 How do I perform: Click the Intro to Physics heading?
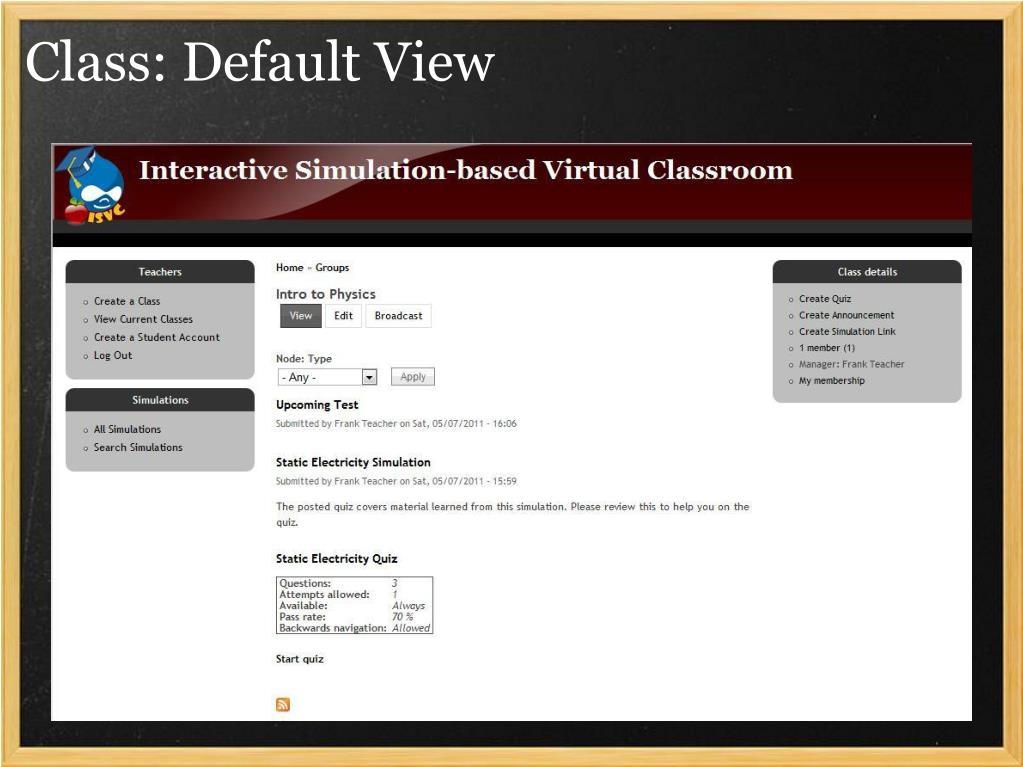326,294
